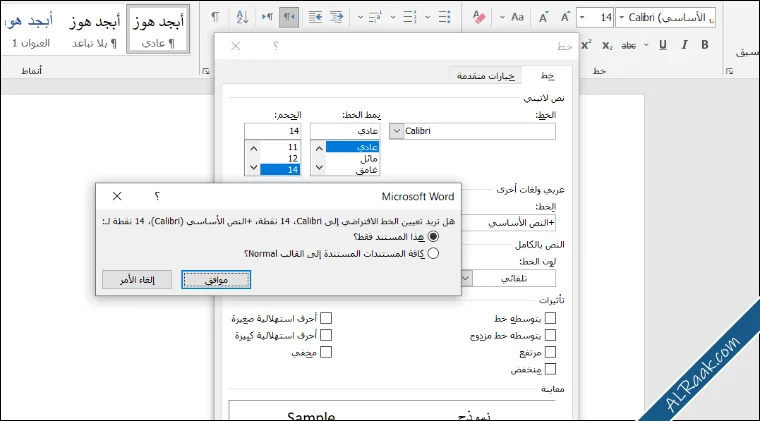Toggle Underline formatting in ribbon
Screen dimensions: 760x421
[663, 45]
